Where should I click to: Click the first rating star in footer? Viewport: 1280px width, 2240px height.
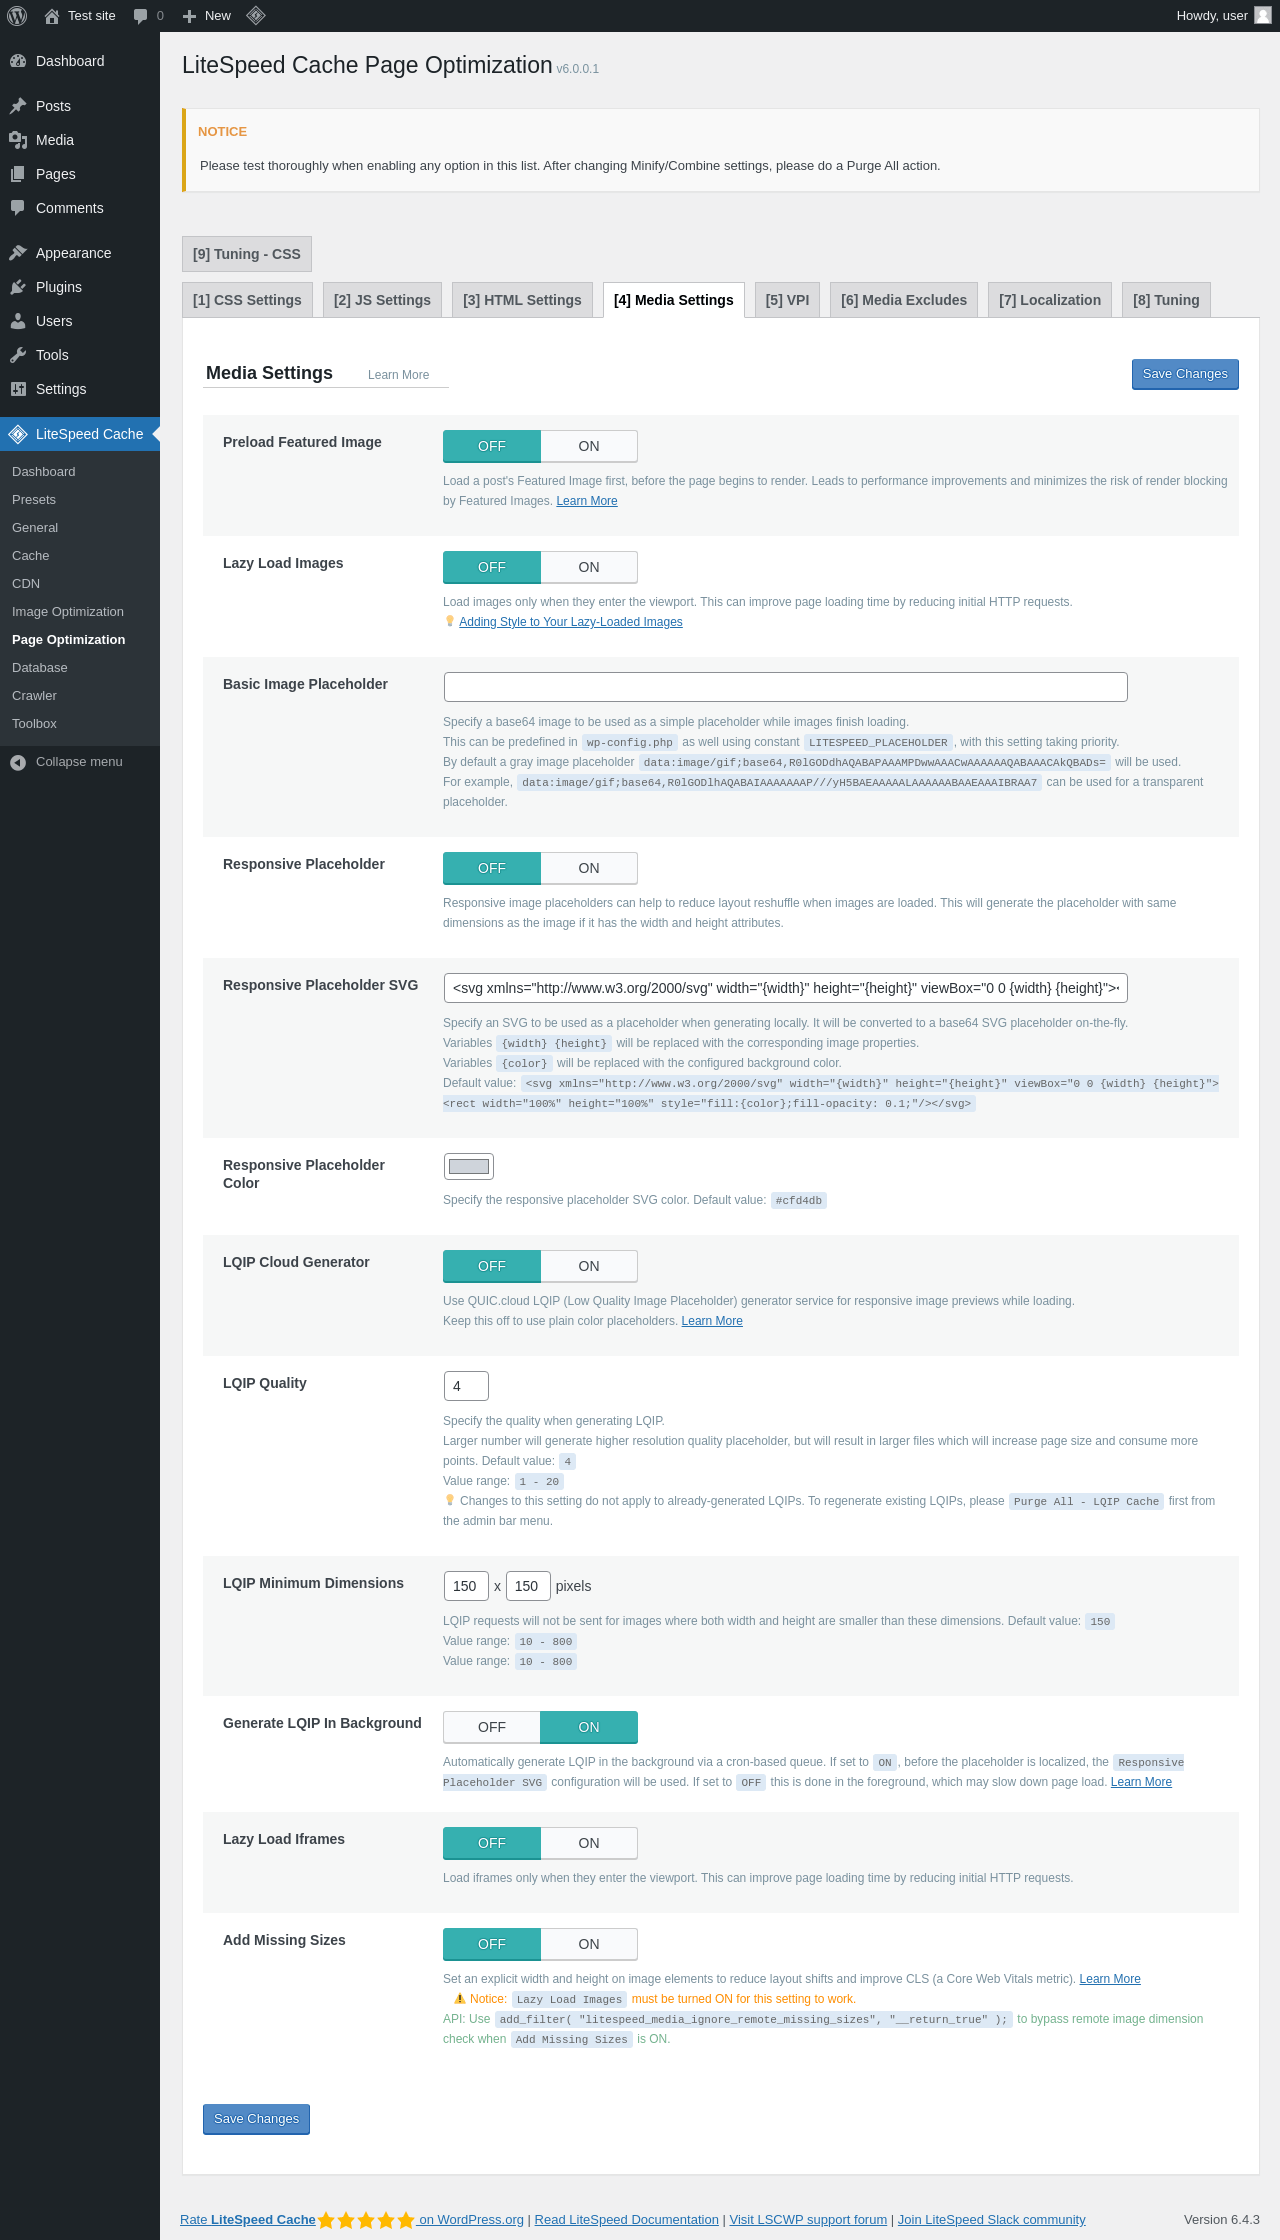326,2220
